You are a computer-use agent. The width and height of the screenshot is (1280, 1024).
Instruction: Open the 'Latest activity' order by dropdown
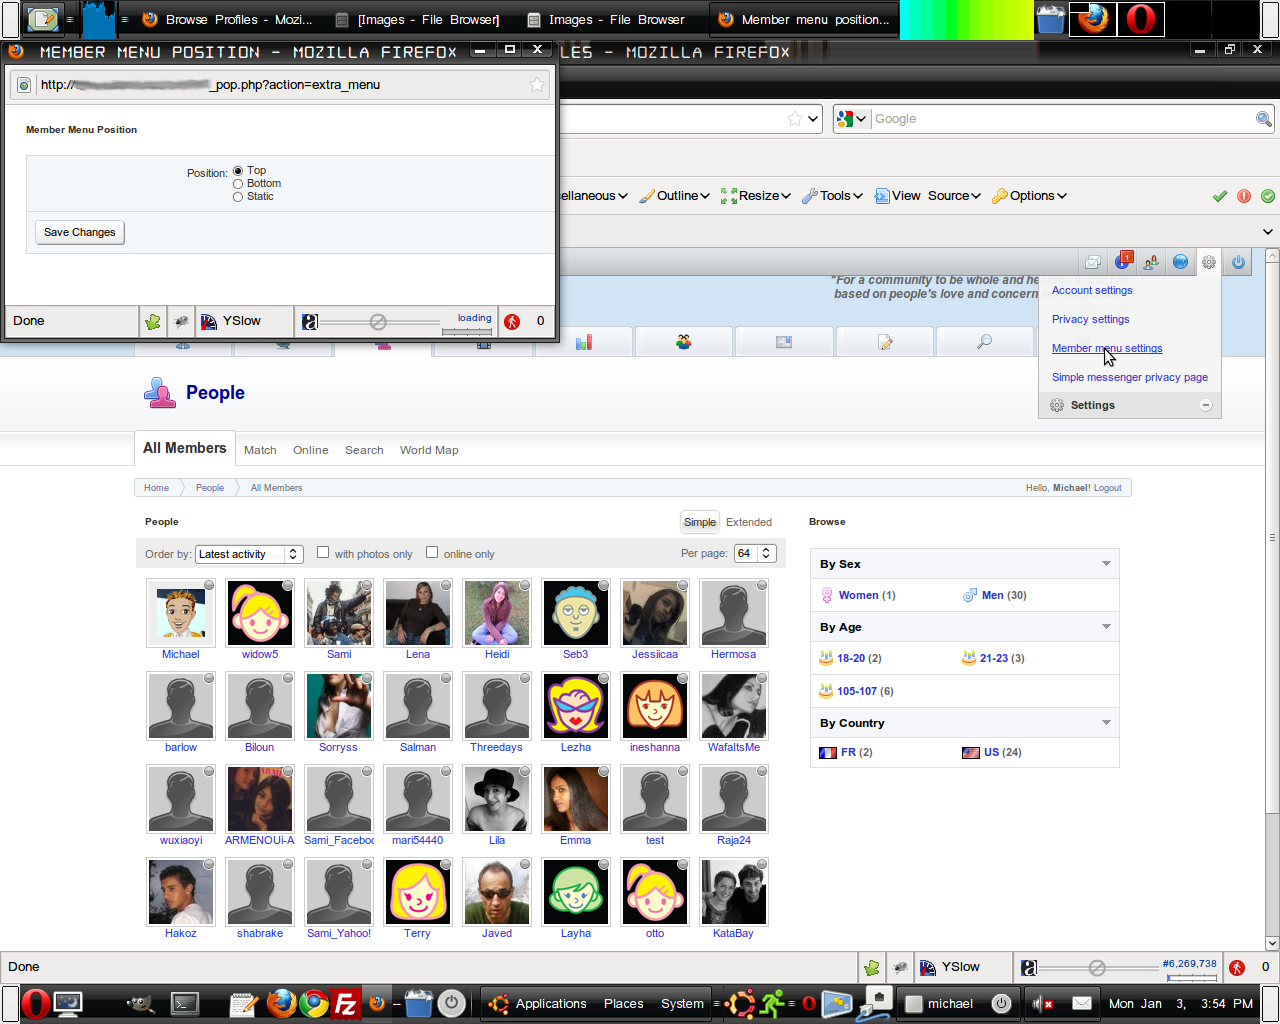click(248, 554)
